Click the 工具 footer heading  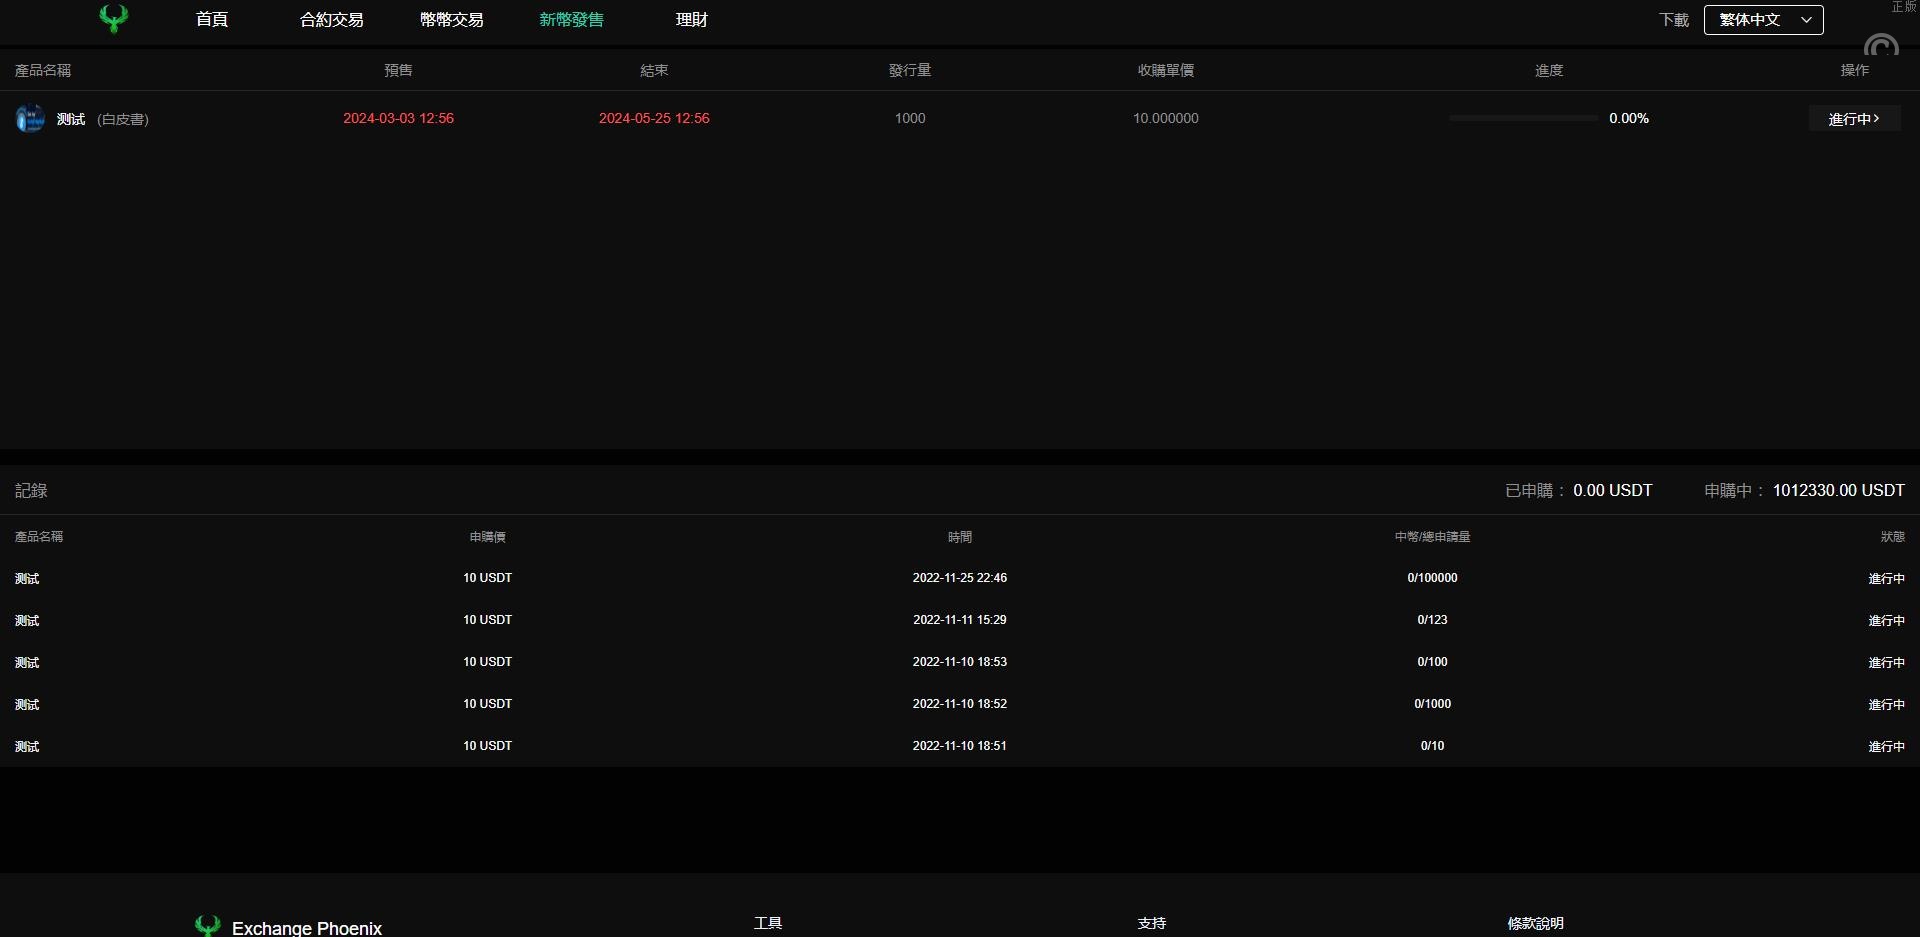768,923
